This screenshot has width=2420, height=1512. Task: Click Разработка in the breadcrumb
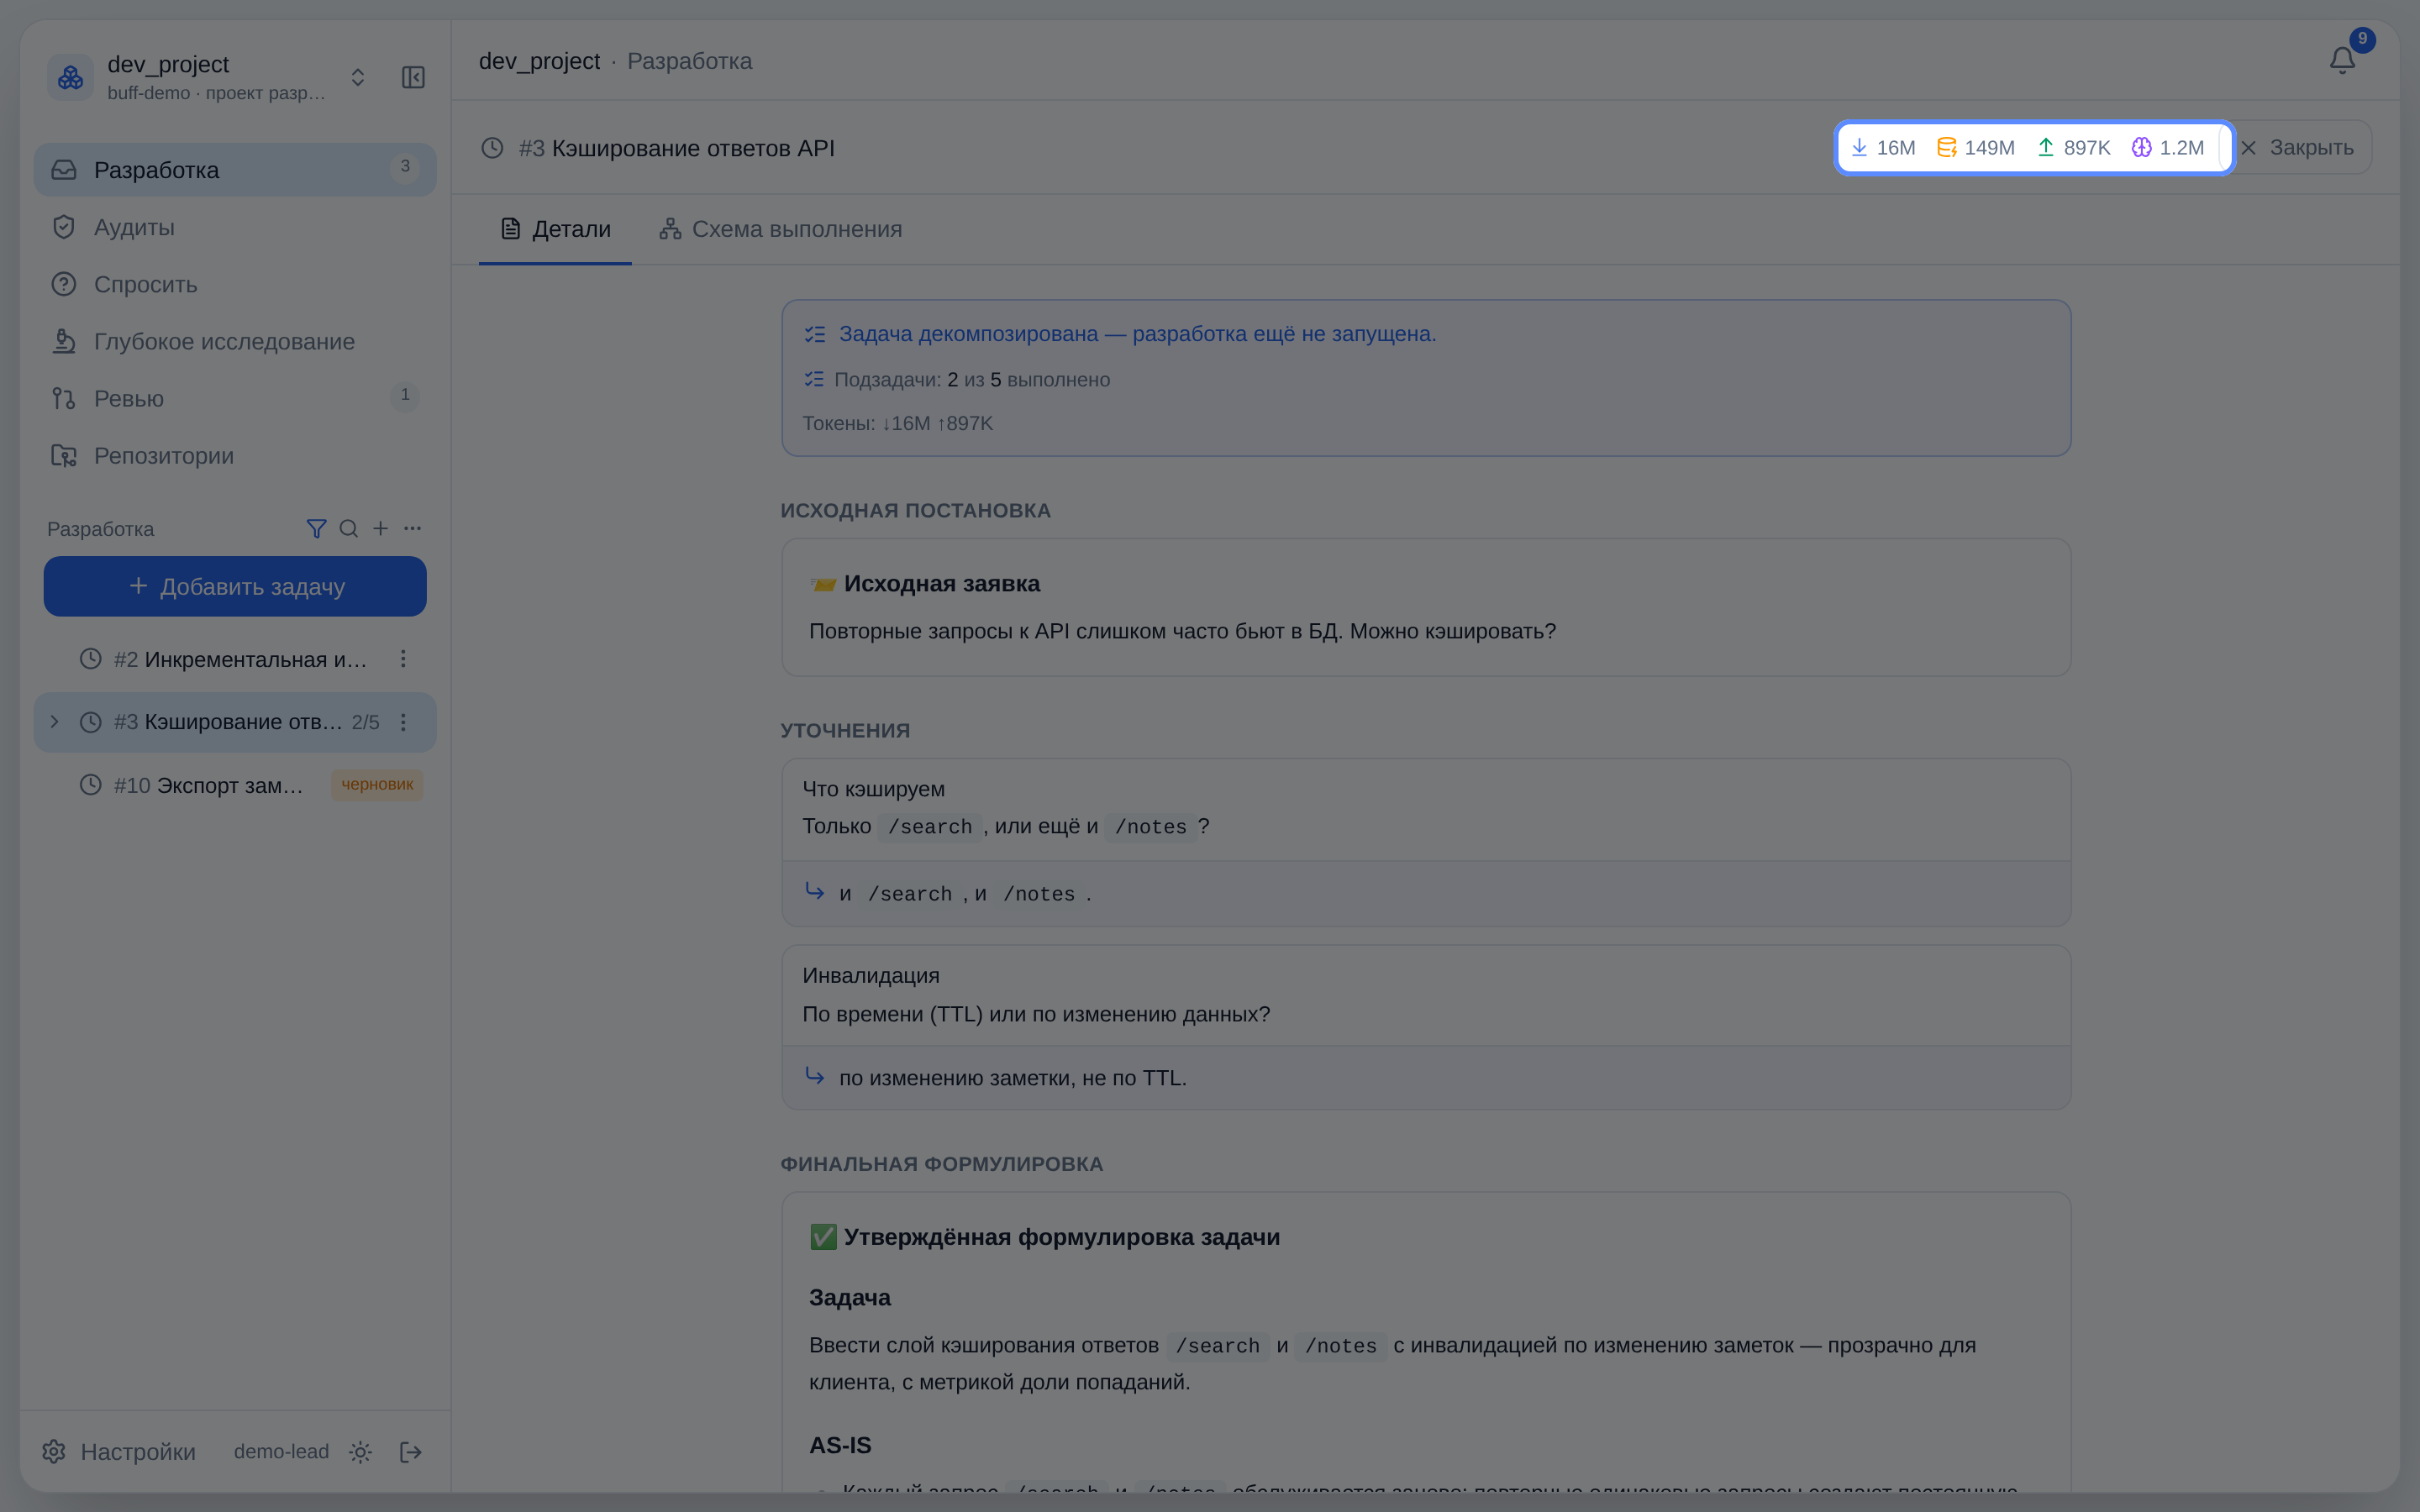pos(690,61)
